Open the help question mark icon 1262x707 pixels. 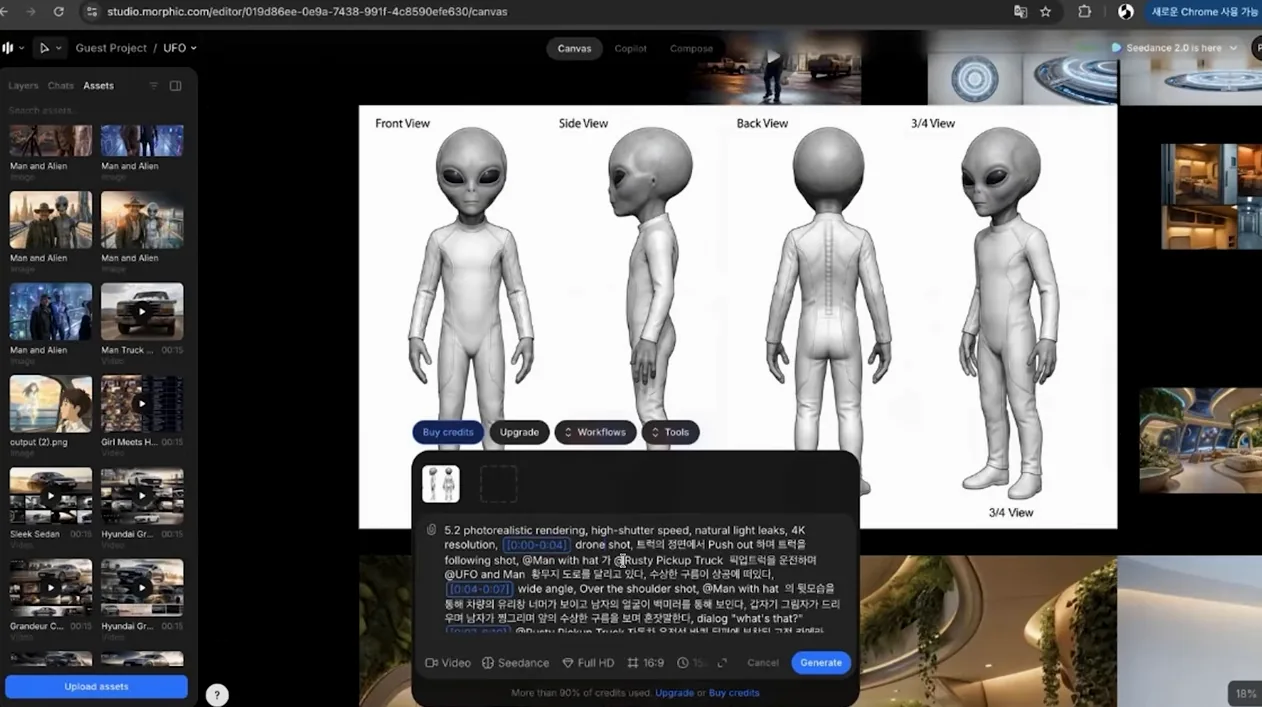217,695
